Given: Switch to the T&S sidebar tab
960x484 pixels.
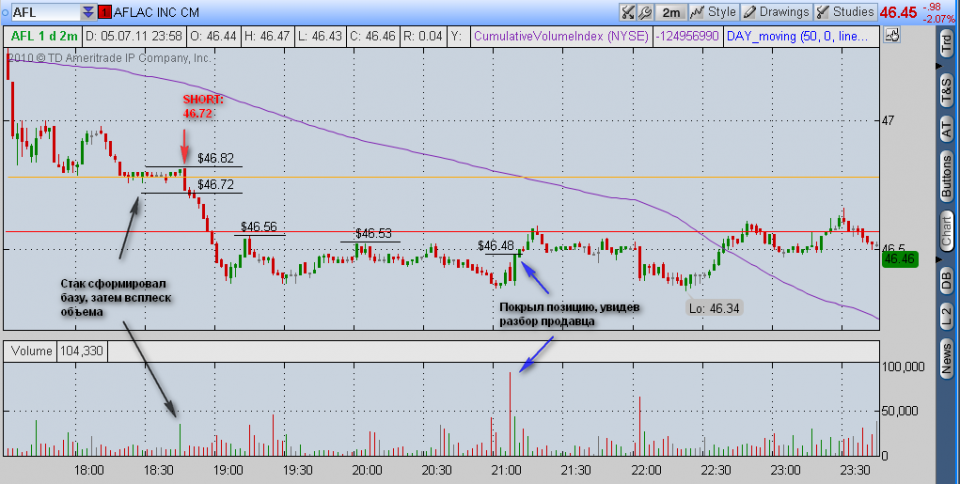Looking at the screenshot, I should point(947,89).
